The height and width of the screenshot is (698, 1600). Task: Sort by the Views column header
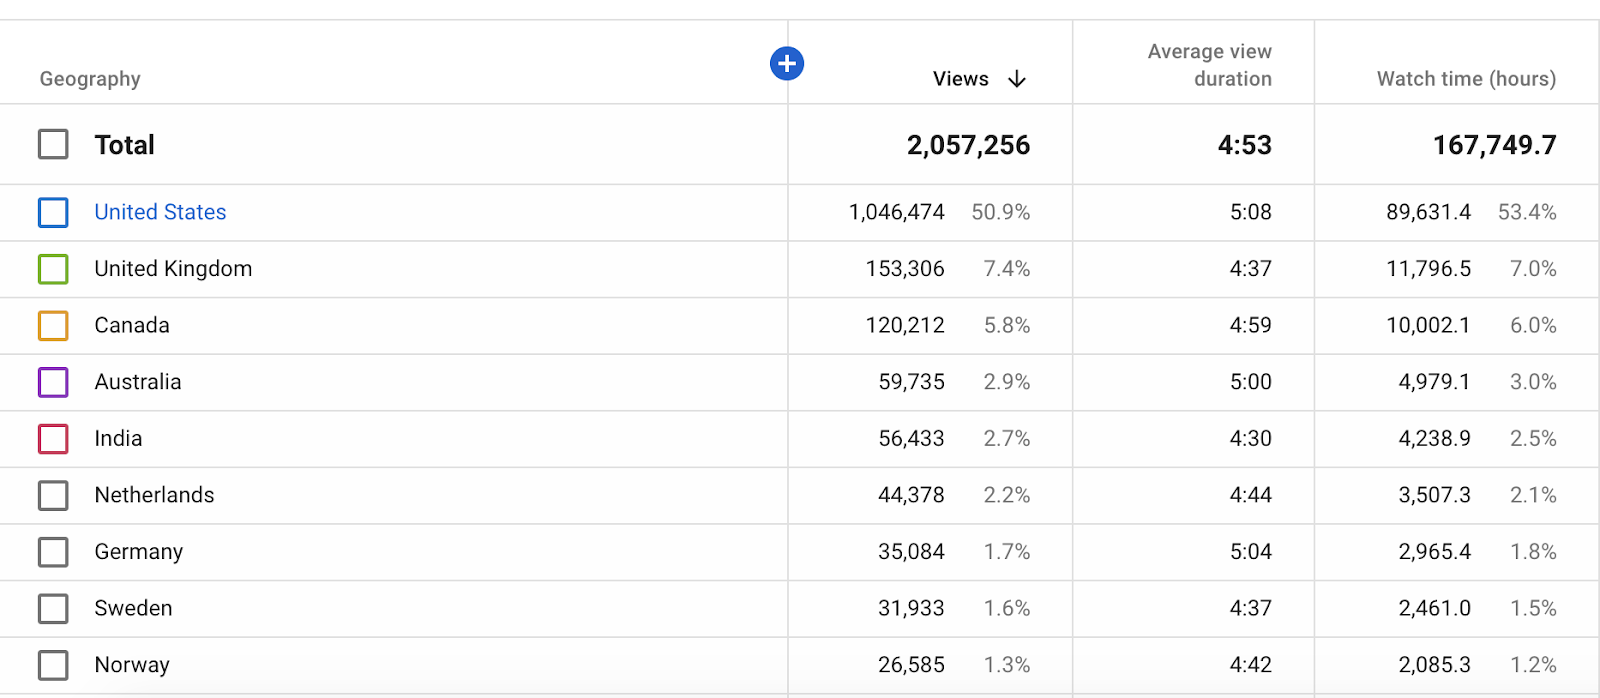click(x=960, y=79)
